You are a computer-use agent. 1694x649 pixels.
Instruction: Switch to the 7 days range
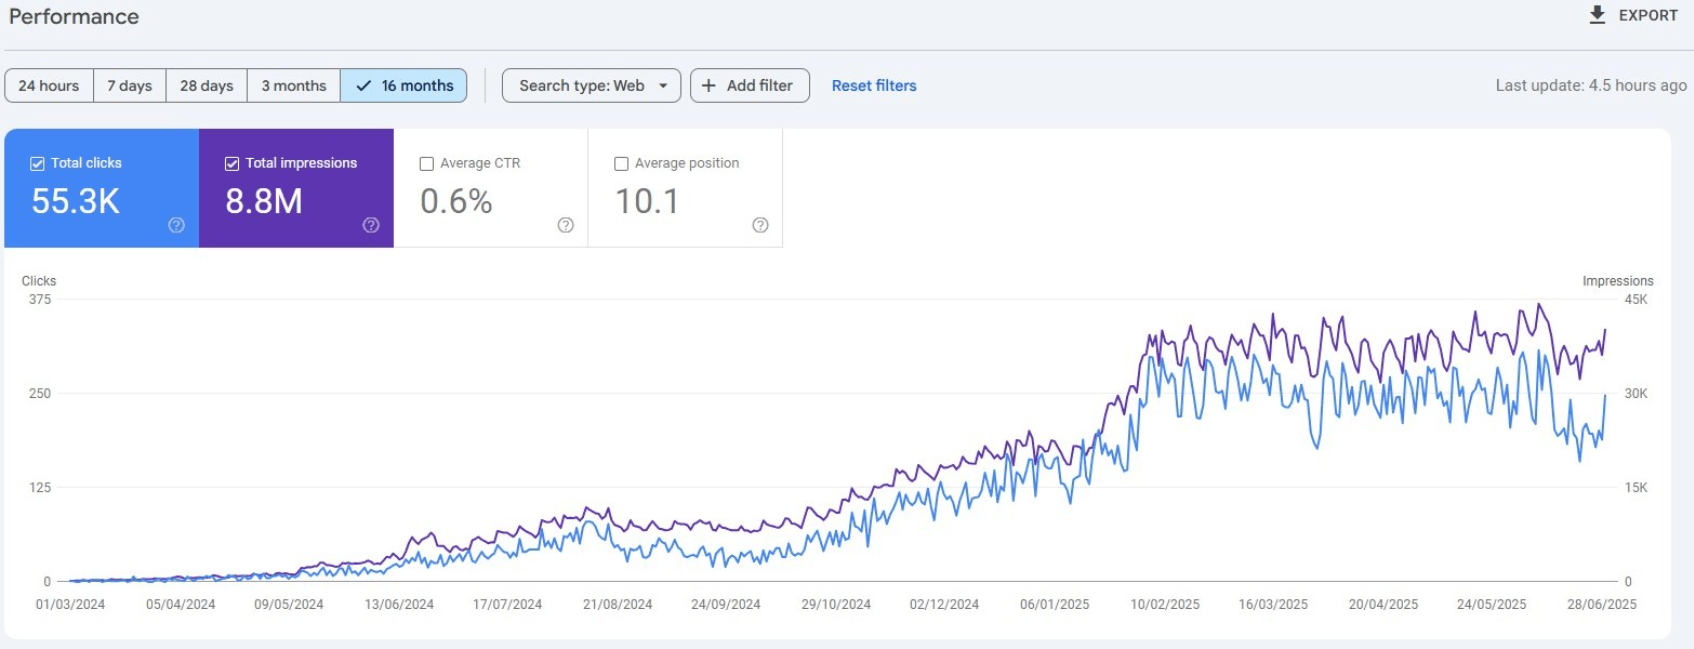coord(130,86)
